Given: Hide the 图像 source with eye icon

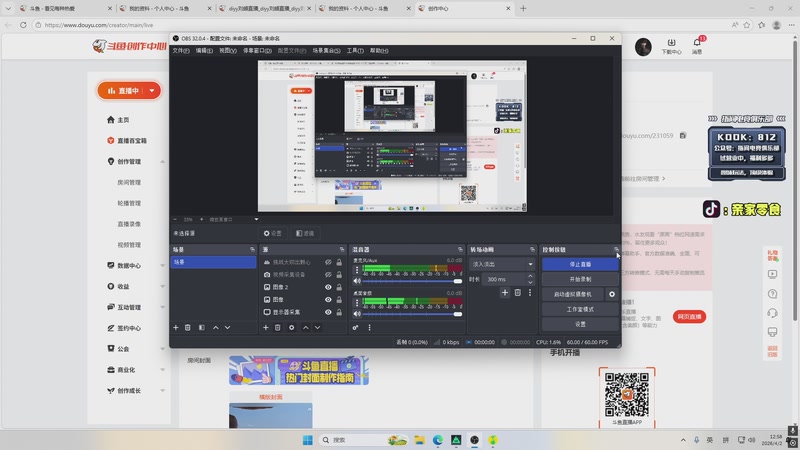Looking at the screenshot, I should 328,299.
